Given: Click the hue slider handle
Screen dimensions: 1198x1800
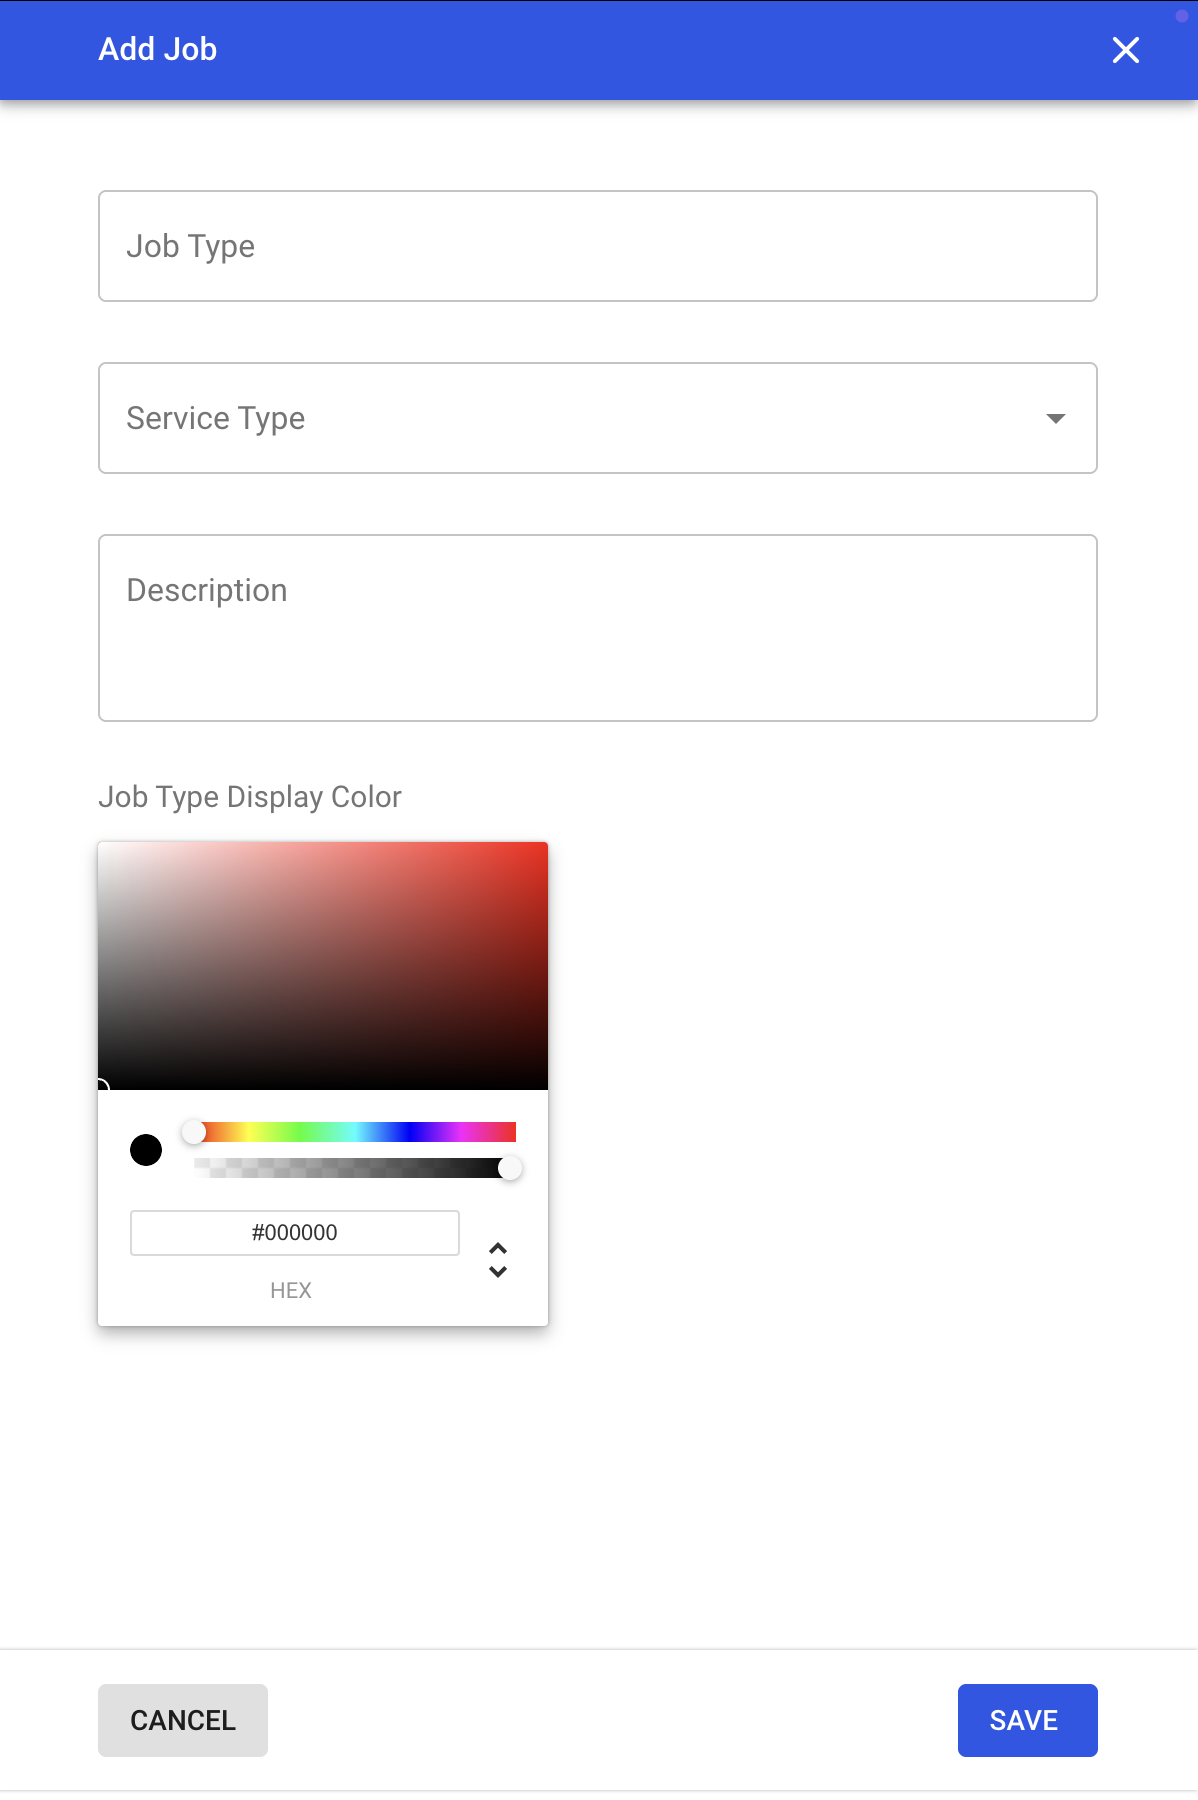Looking at the screenshot, I should pos(194,1132).
